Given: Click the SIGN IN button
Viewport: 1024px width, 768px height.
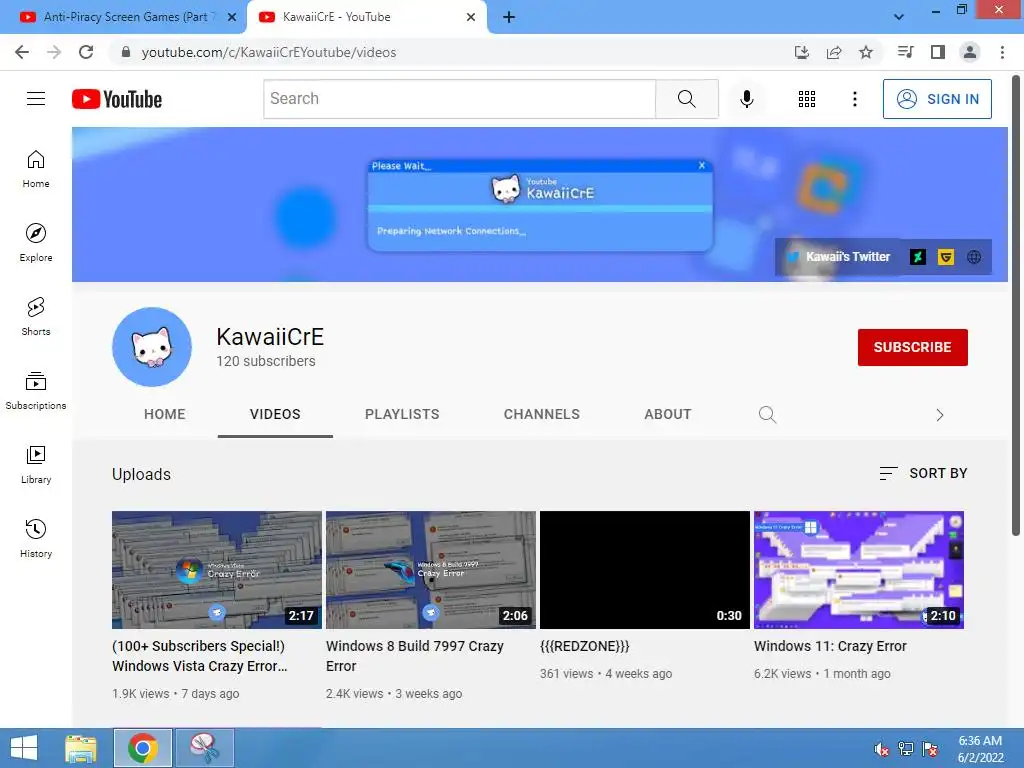Looking at the screenshot, I should (937, 99).
